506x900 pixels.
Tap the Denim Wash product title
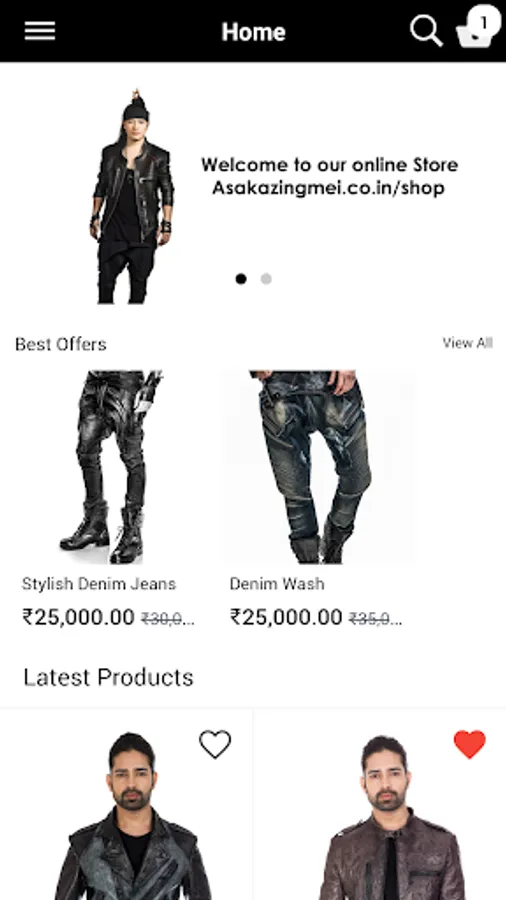click(277, 584)
